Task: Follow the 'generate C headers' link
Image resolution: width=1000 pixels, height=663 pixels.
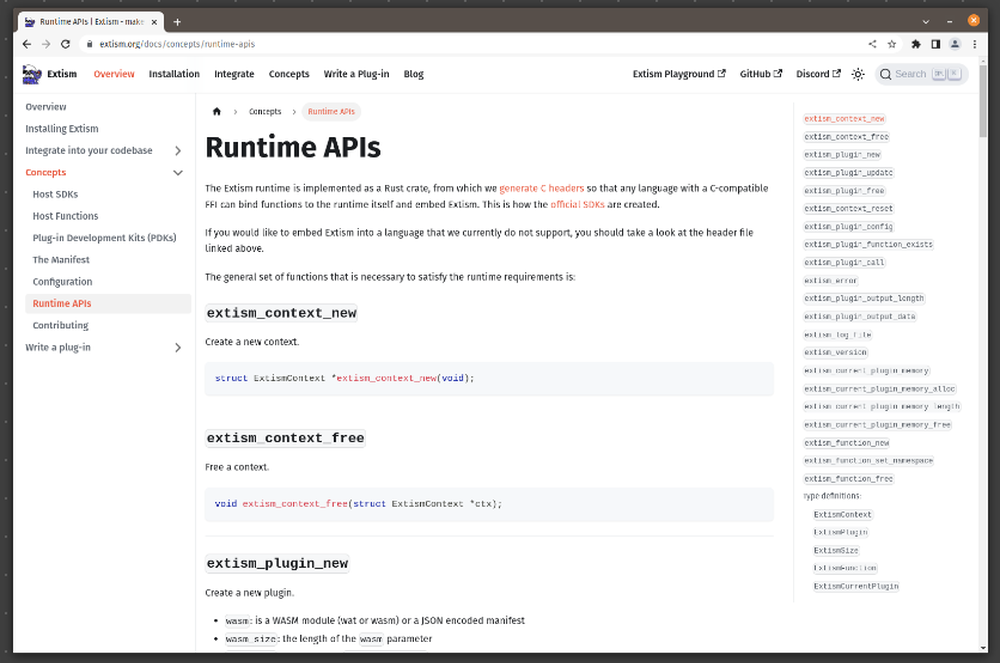Action: click(x=541, y=188)
